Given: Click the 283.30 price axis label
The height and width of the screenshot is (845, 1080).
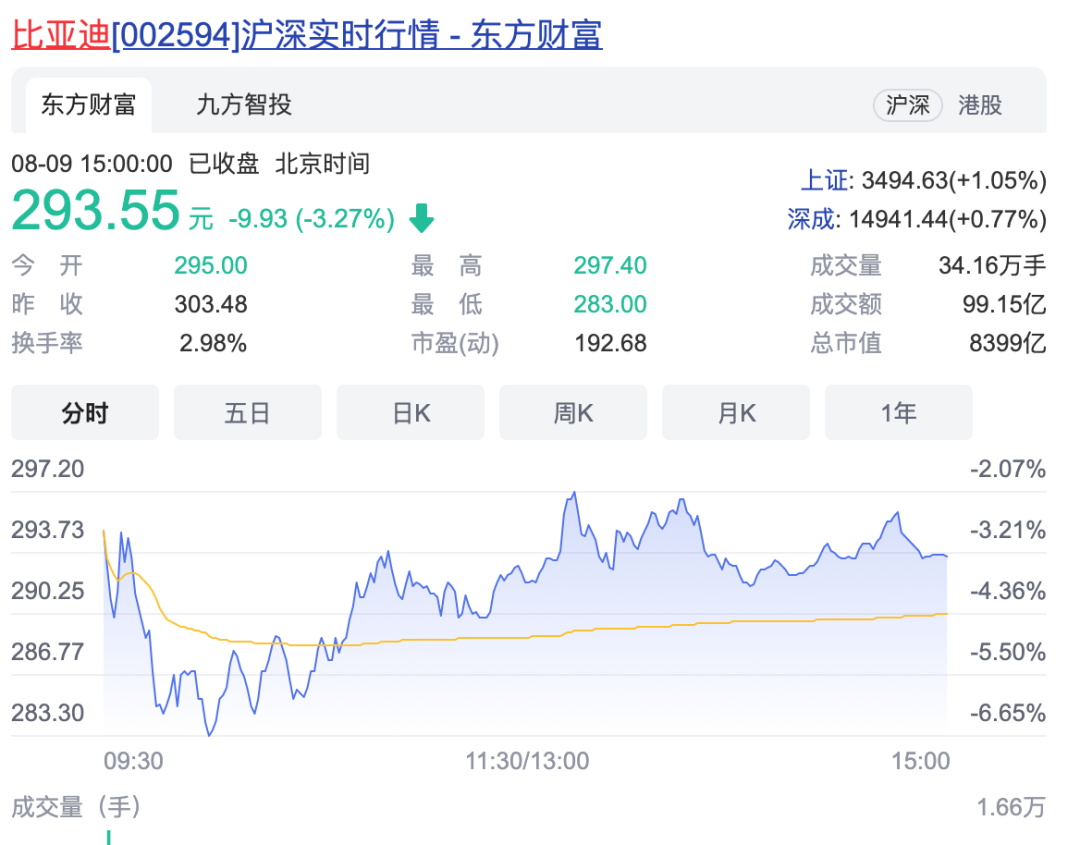Looking at the screenshot, I should coord(48,713).
